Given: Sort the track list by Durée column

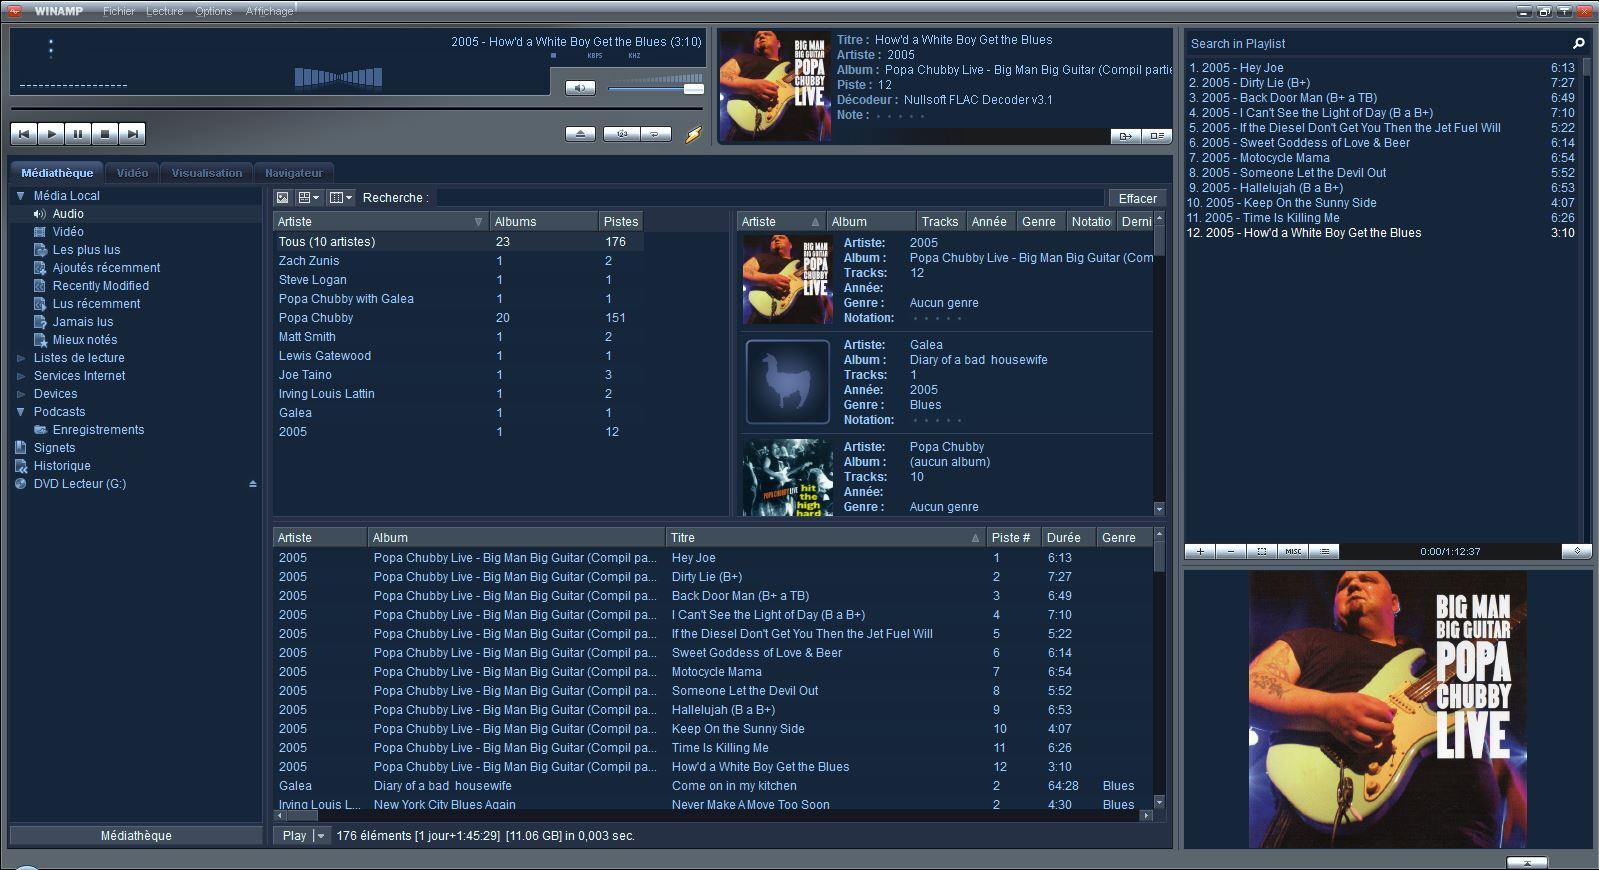Looking at the screenshot, I should tap(1068, 538).
